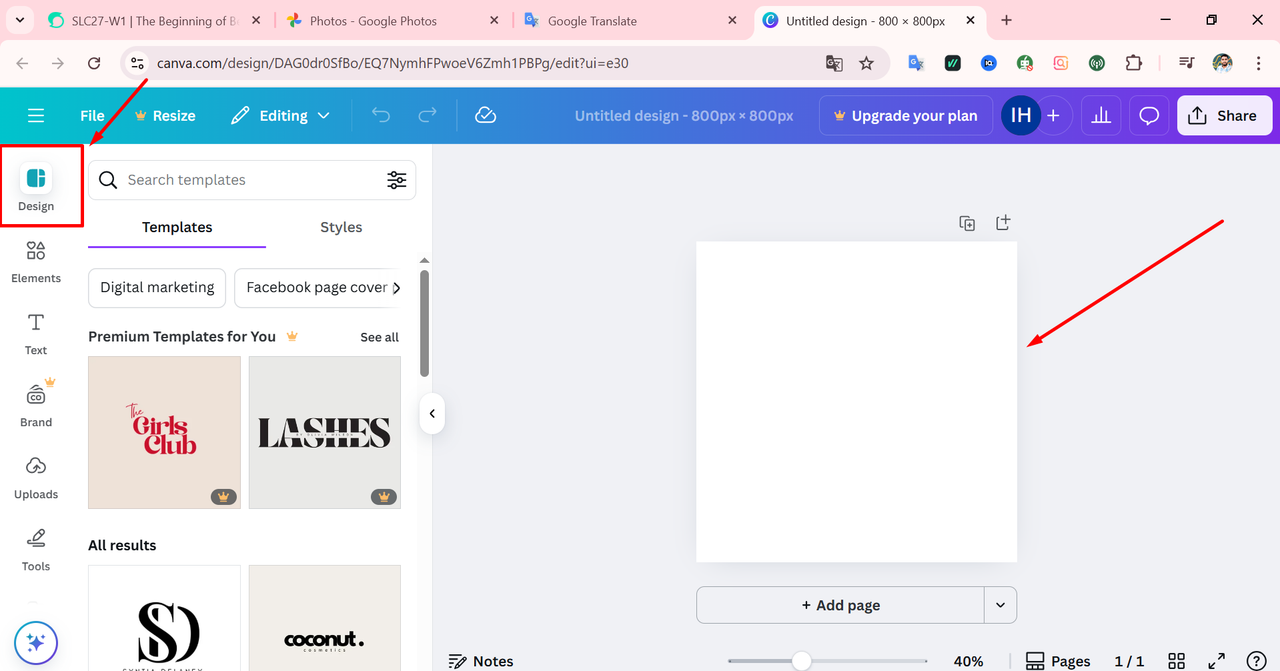Open template search filters

click(x=397, y=180)
